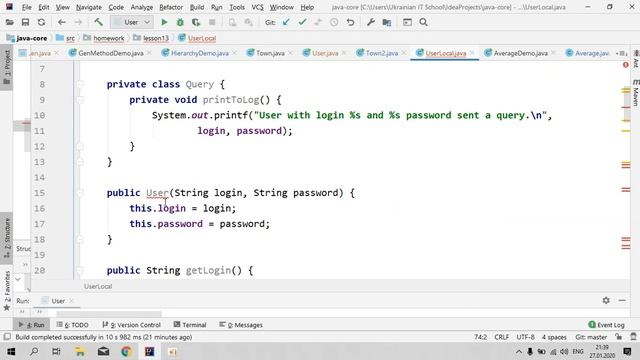
Task: Click the Open folder toolbar icon
Action: click(x=9, y=22)
